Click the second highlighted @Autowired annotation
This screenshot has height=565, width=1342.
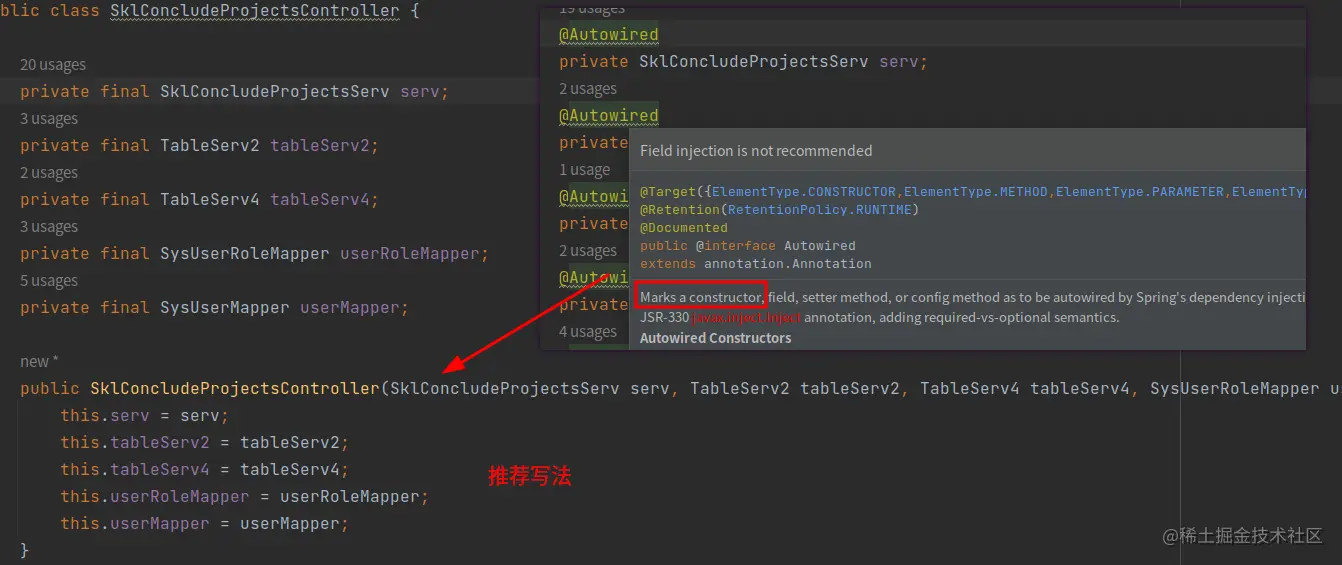[609, 115]
